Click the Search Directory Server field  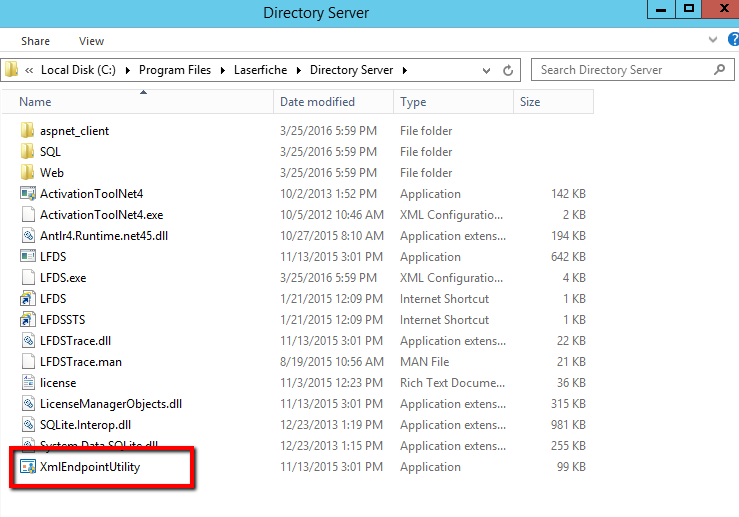tap(632, 70)
